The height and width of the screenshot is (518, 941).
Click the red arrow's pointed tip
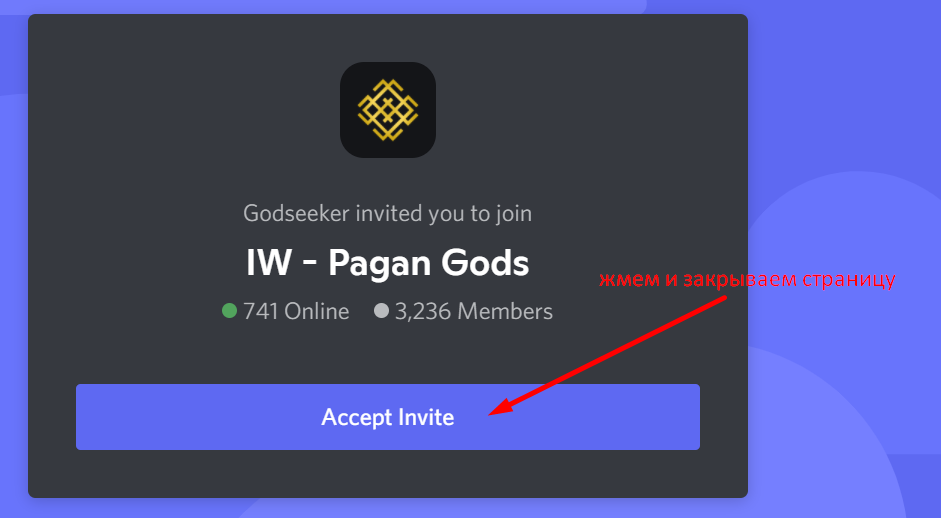click(x=492, y=413)
